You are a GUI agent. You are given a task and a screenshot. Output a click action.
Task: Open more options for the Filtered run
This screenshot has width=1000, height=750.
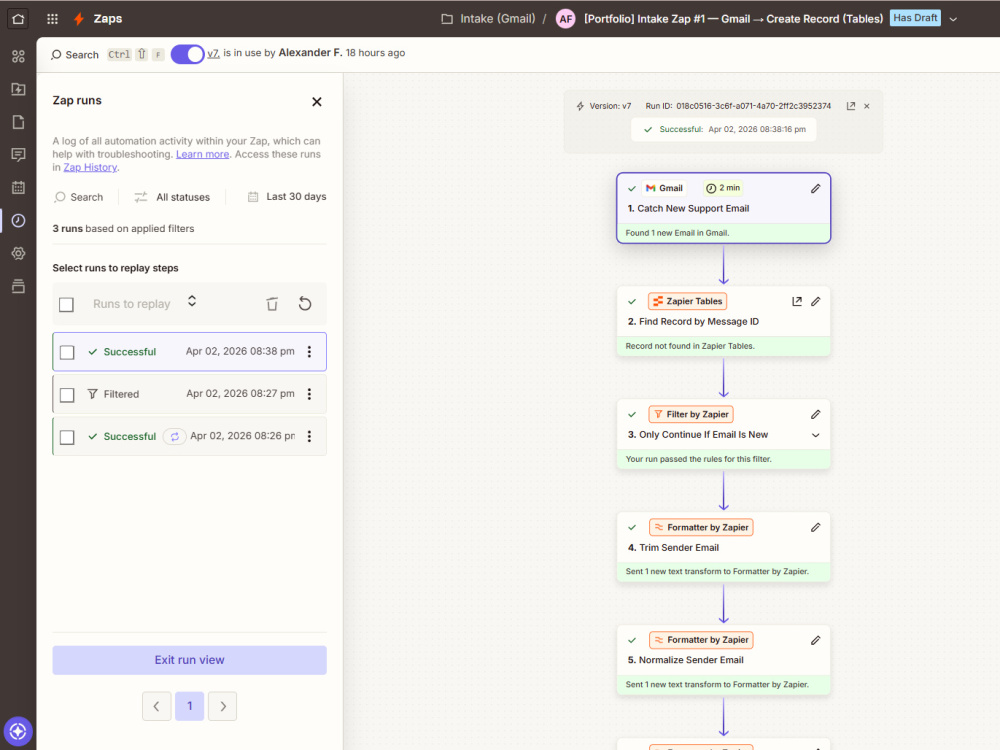[309, 394]
